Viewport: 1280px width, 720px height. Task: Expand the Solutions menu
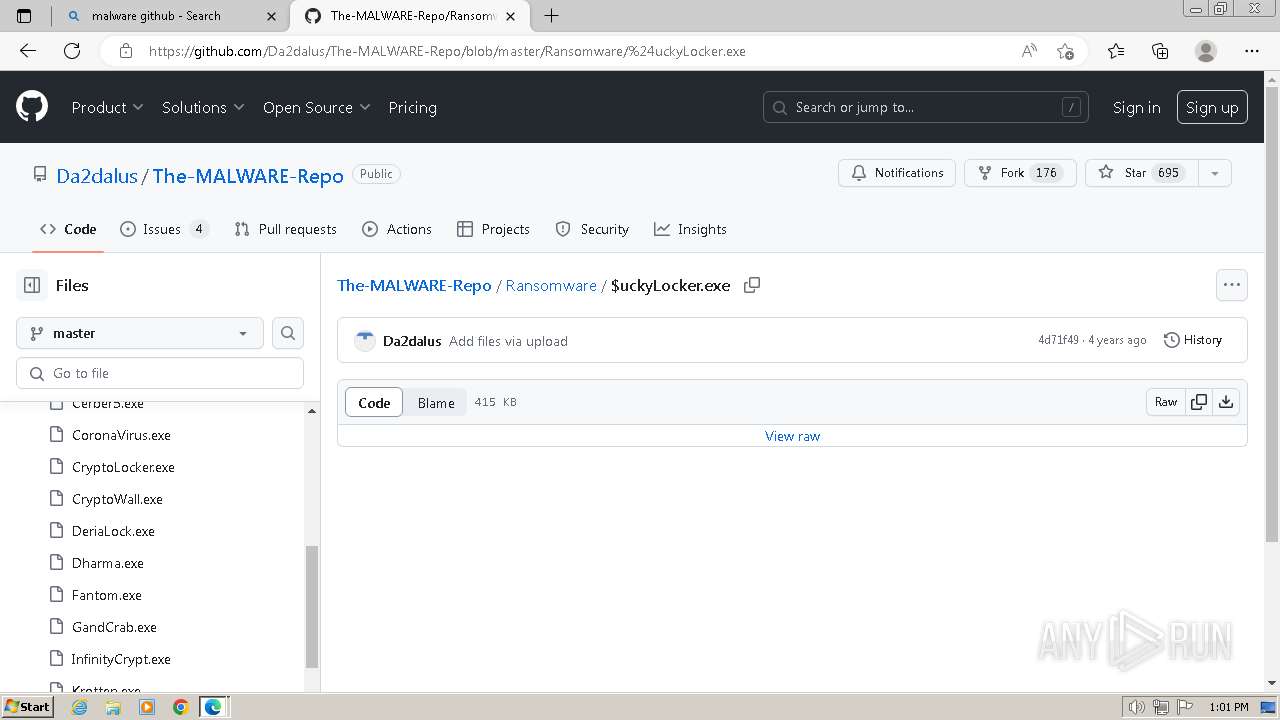203,107
